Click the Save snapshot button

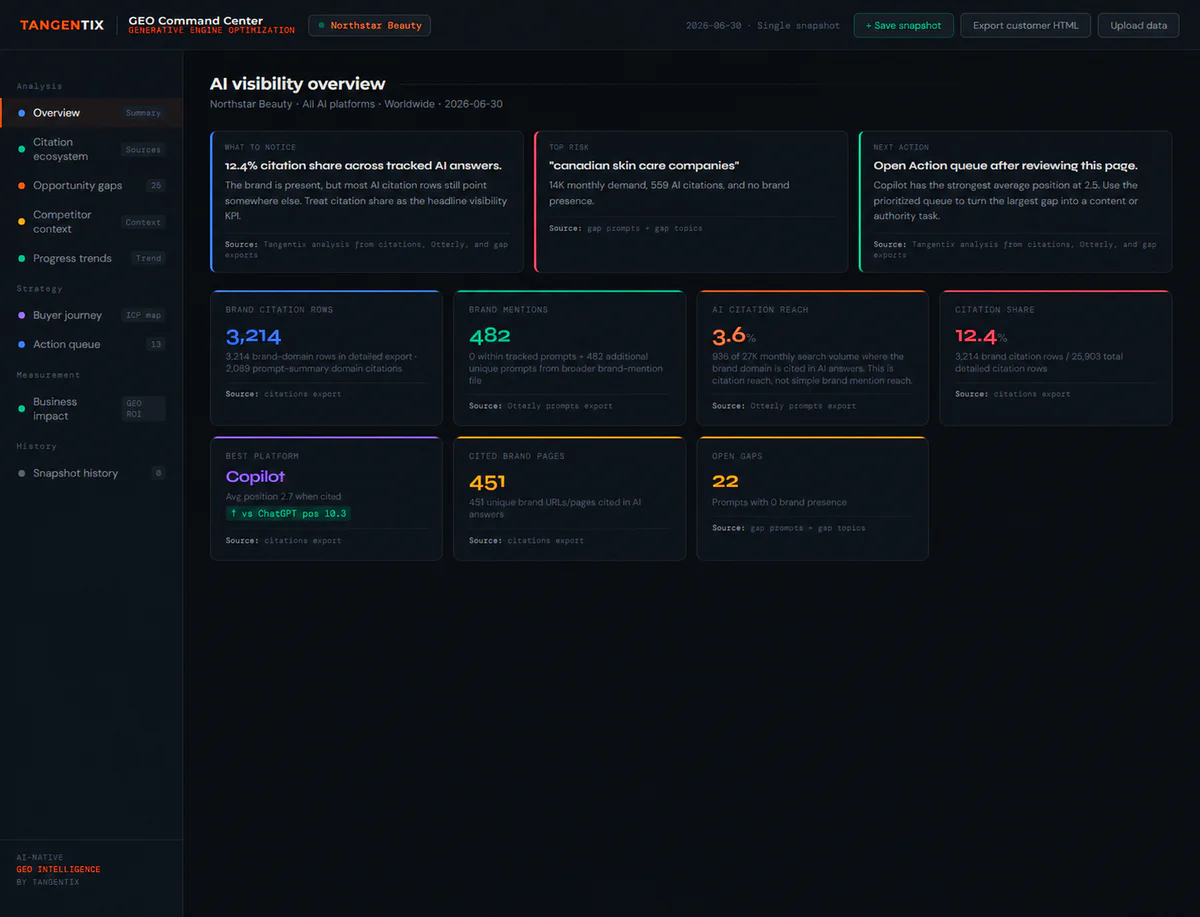(x=904, y=25)
